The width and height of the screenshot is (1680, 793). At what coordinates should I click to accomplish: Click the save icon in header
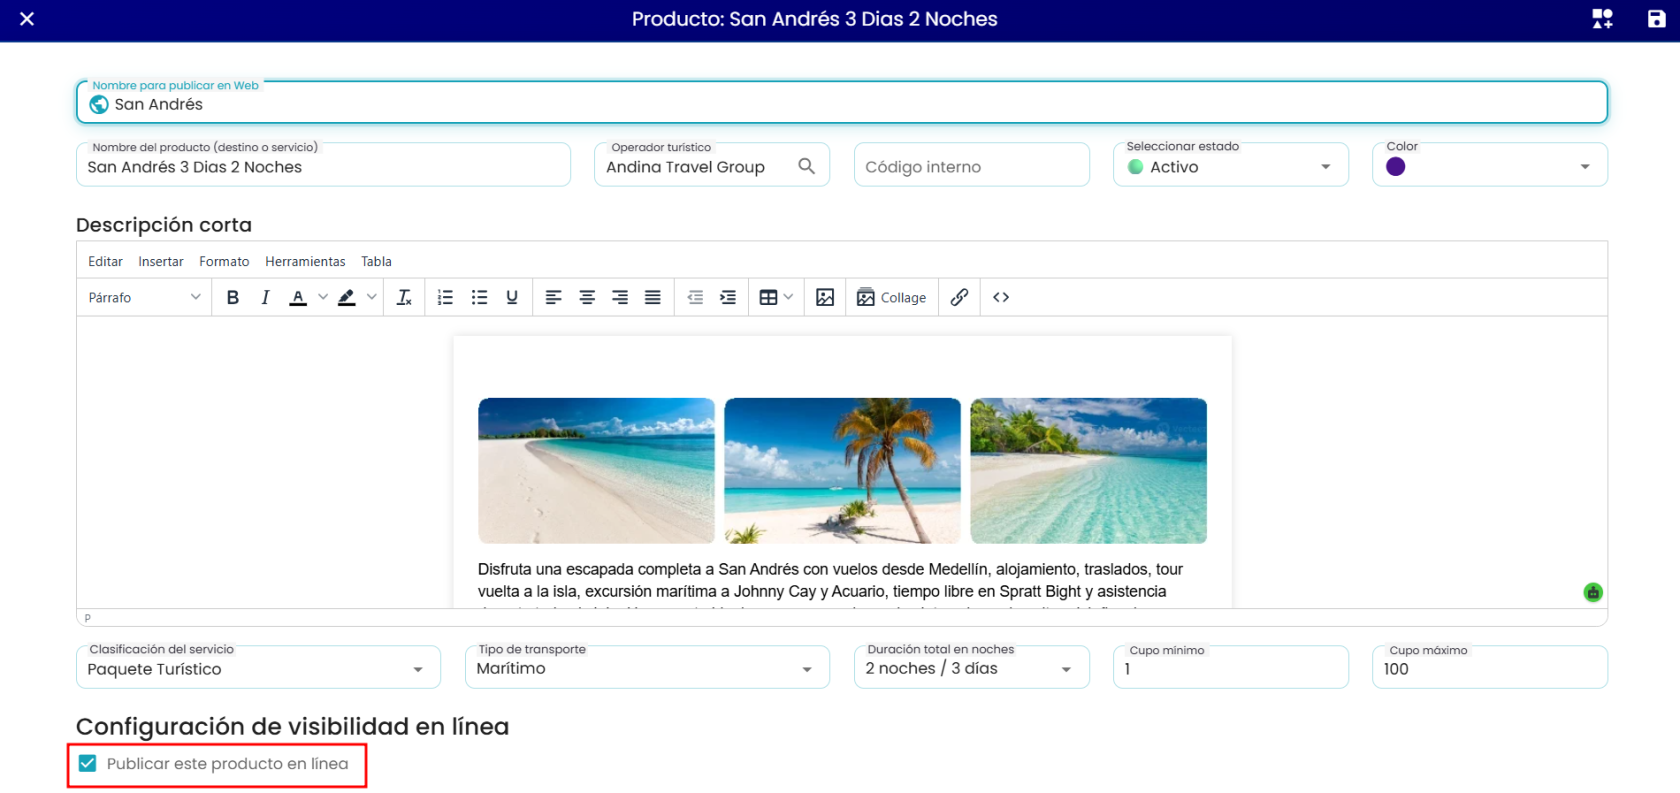[x=1656, y=19]
